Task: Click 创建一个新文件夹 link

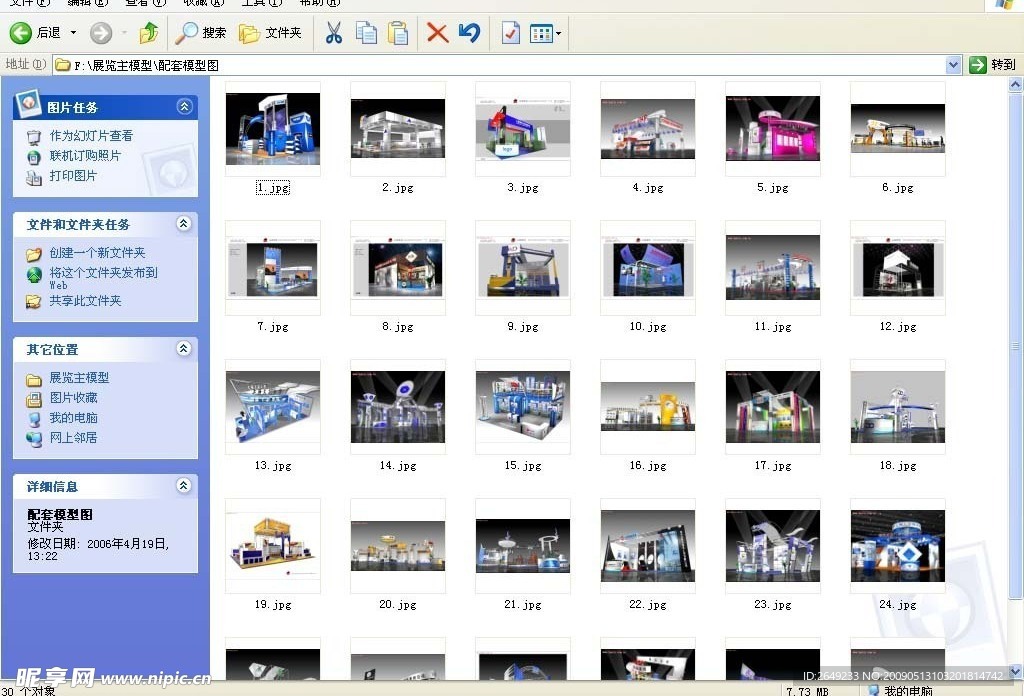Action: (97, 253)
